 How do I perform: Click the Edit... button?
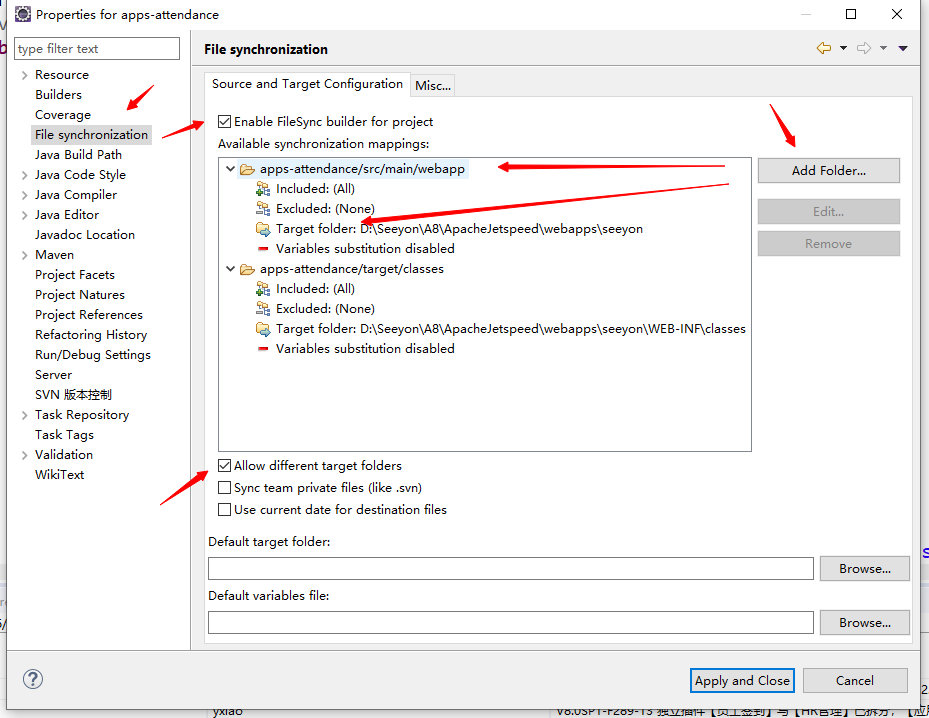(828, 211)
